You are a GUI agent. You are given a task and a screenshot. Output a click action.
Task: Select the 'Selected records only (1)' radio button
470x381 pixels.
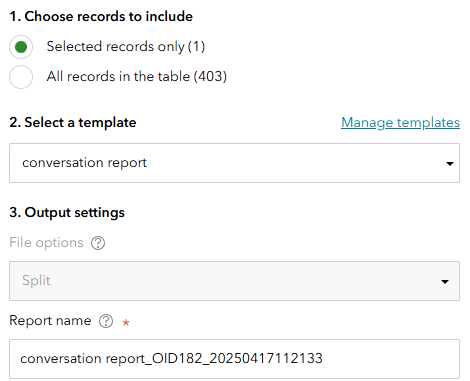coord(21,47)
